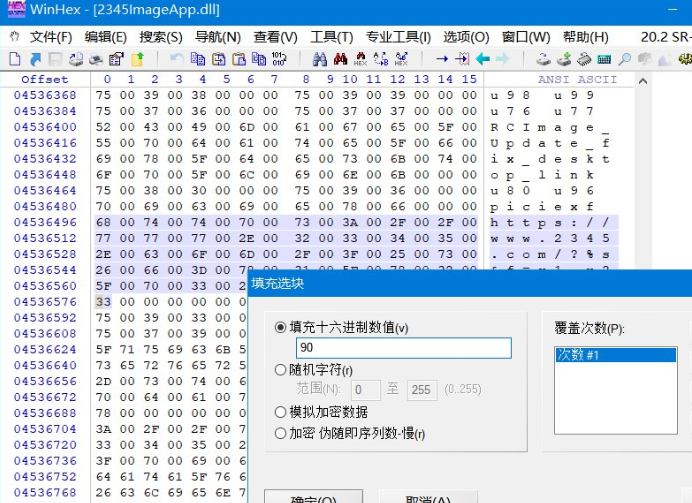Click the open RAM memory chip icon
This screenshot has height=503, width=692.
pyautogui.click(x=584, y=59)
